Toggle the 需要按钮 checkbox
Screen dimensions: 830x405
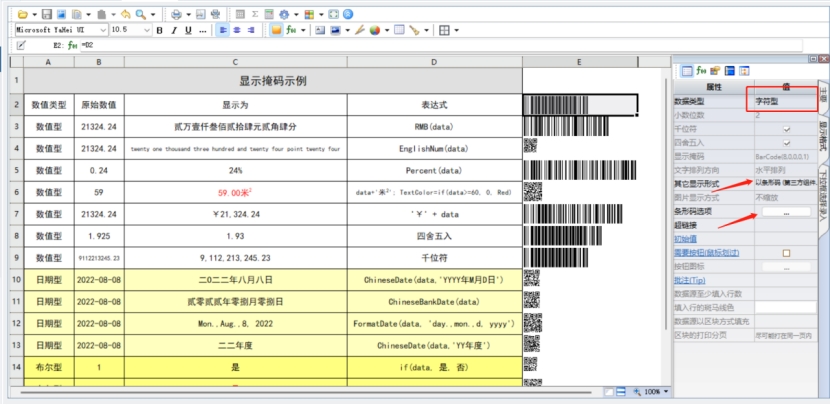(787, 253)
